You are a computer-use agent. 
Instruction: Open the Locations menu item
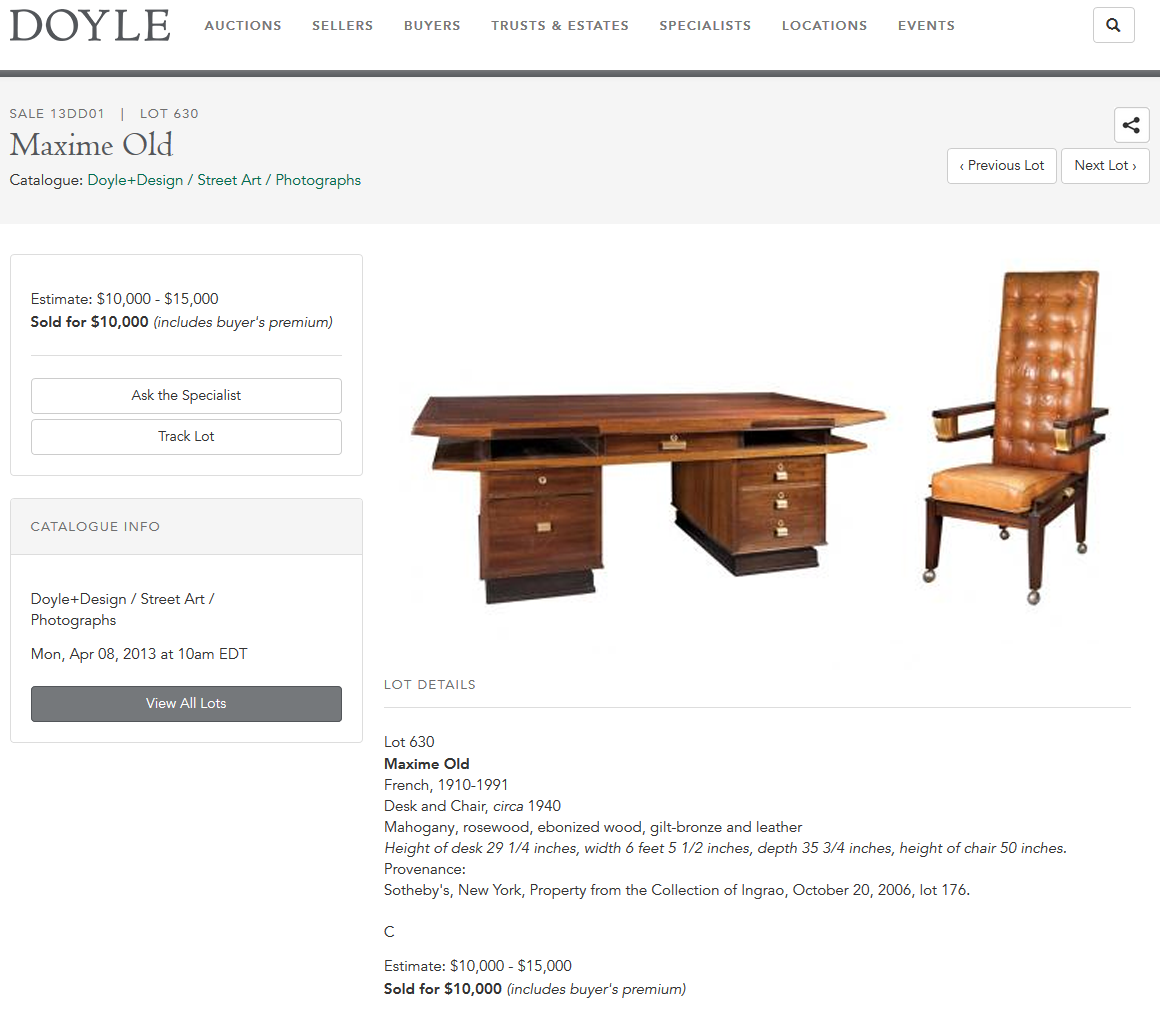click(824, 25)
